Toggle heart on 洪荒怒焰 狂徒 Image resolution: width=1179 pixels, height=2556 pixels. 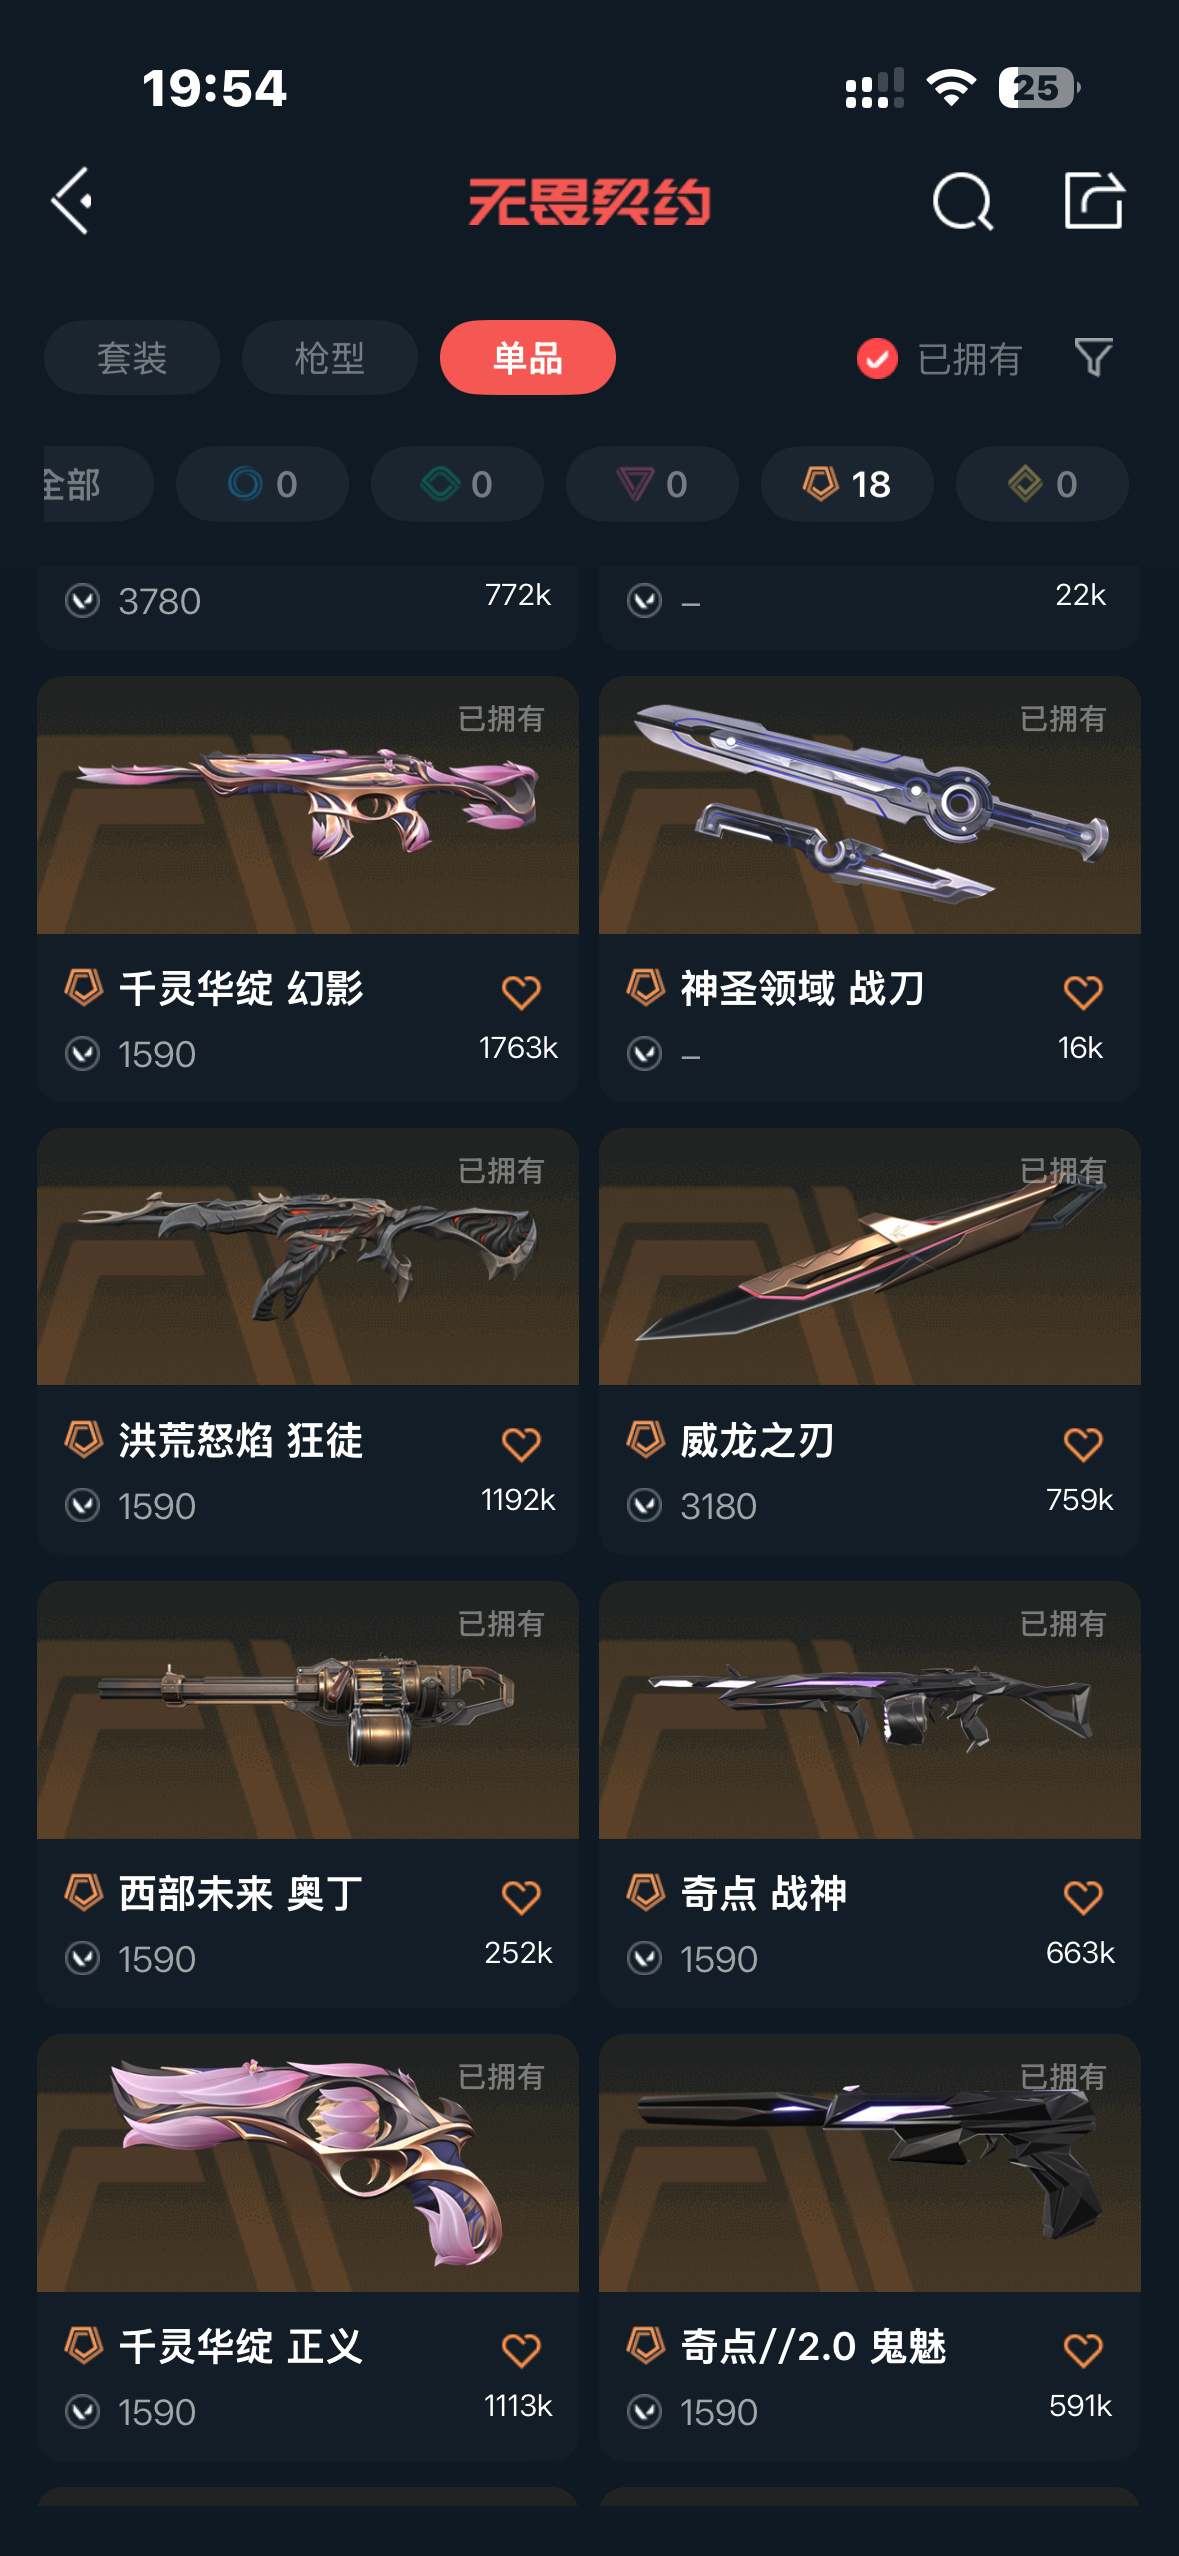521,1444
